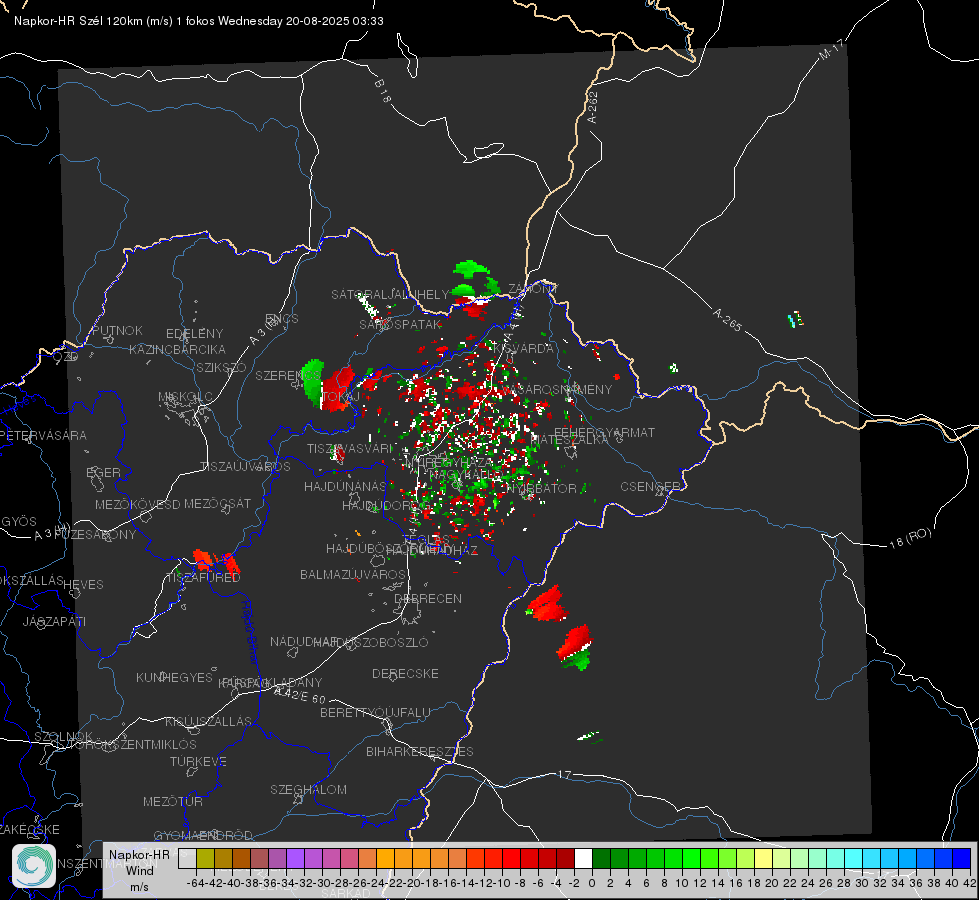979x900 pixels.
Task: Click the KUNHEGYES city label
Action: coord(174,678)
